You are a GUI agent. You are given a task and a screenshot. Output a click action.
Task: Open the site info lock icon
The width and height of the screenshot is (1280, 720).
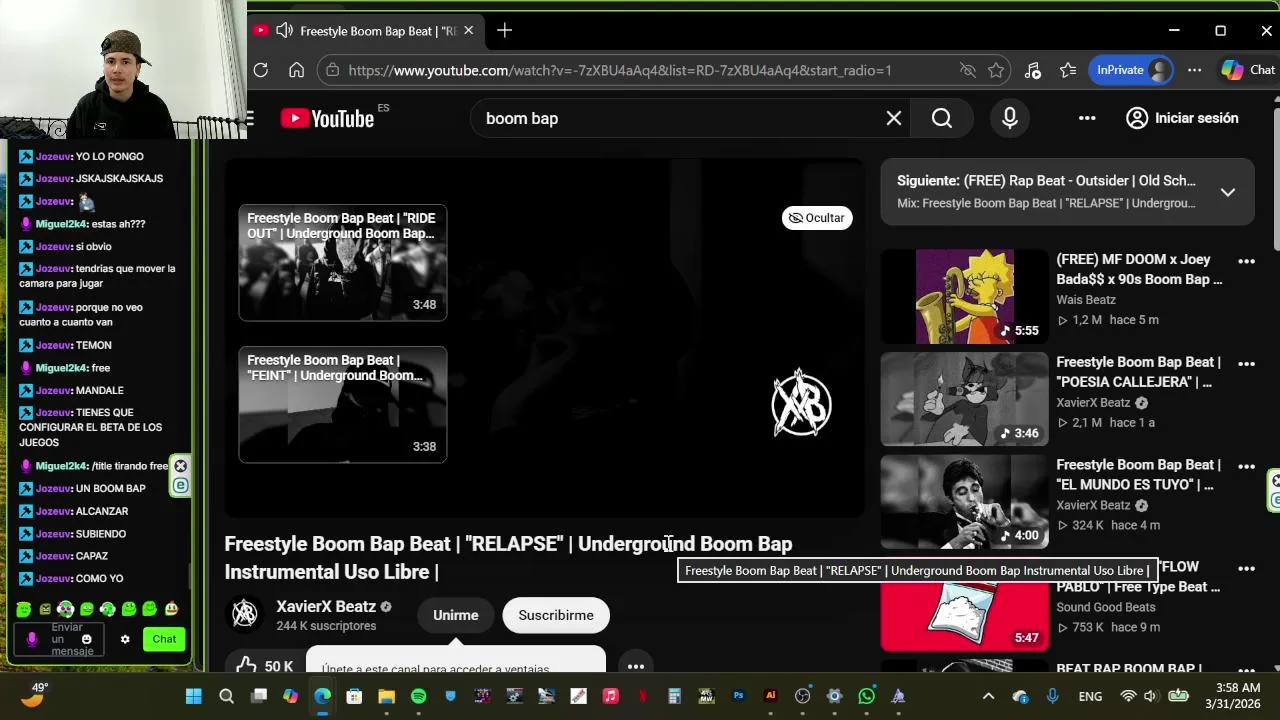333,70
